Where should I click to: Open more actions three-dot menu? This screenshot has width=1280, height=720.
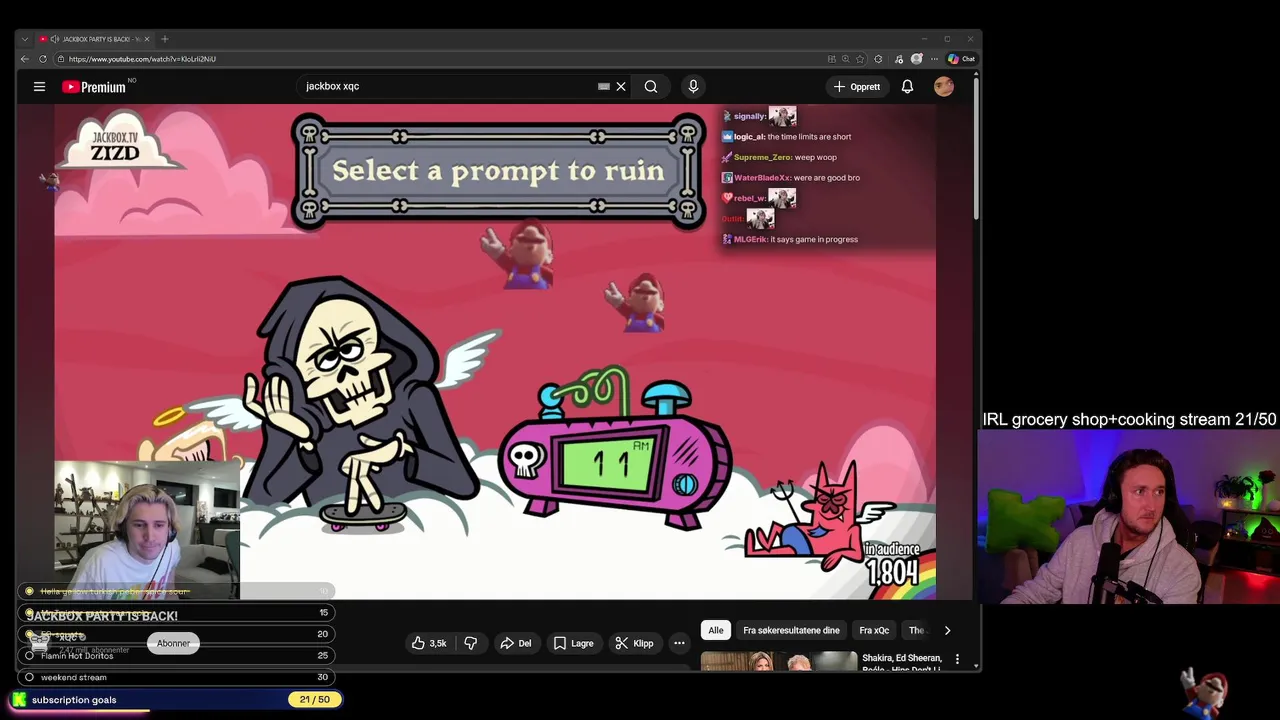point(679,643)
